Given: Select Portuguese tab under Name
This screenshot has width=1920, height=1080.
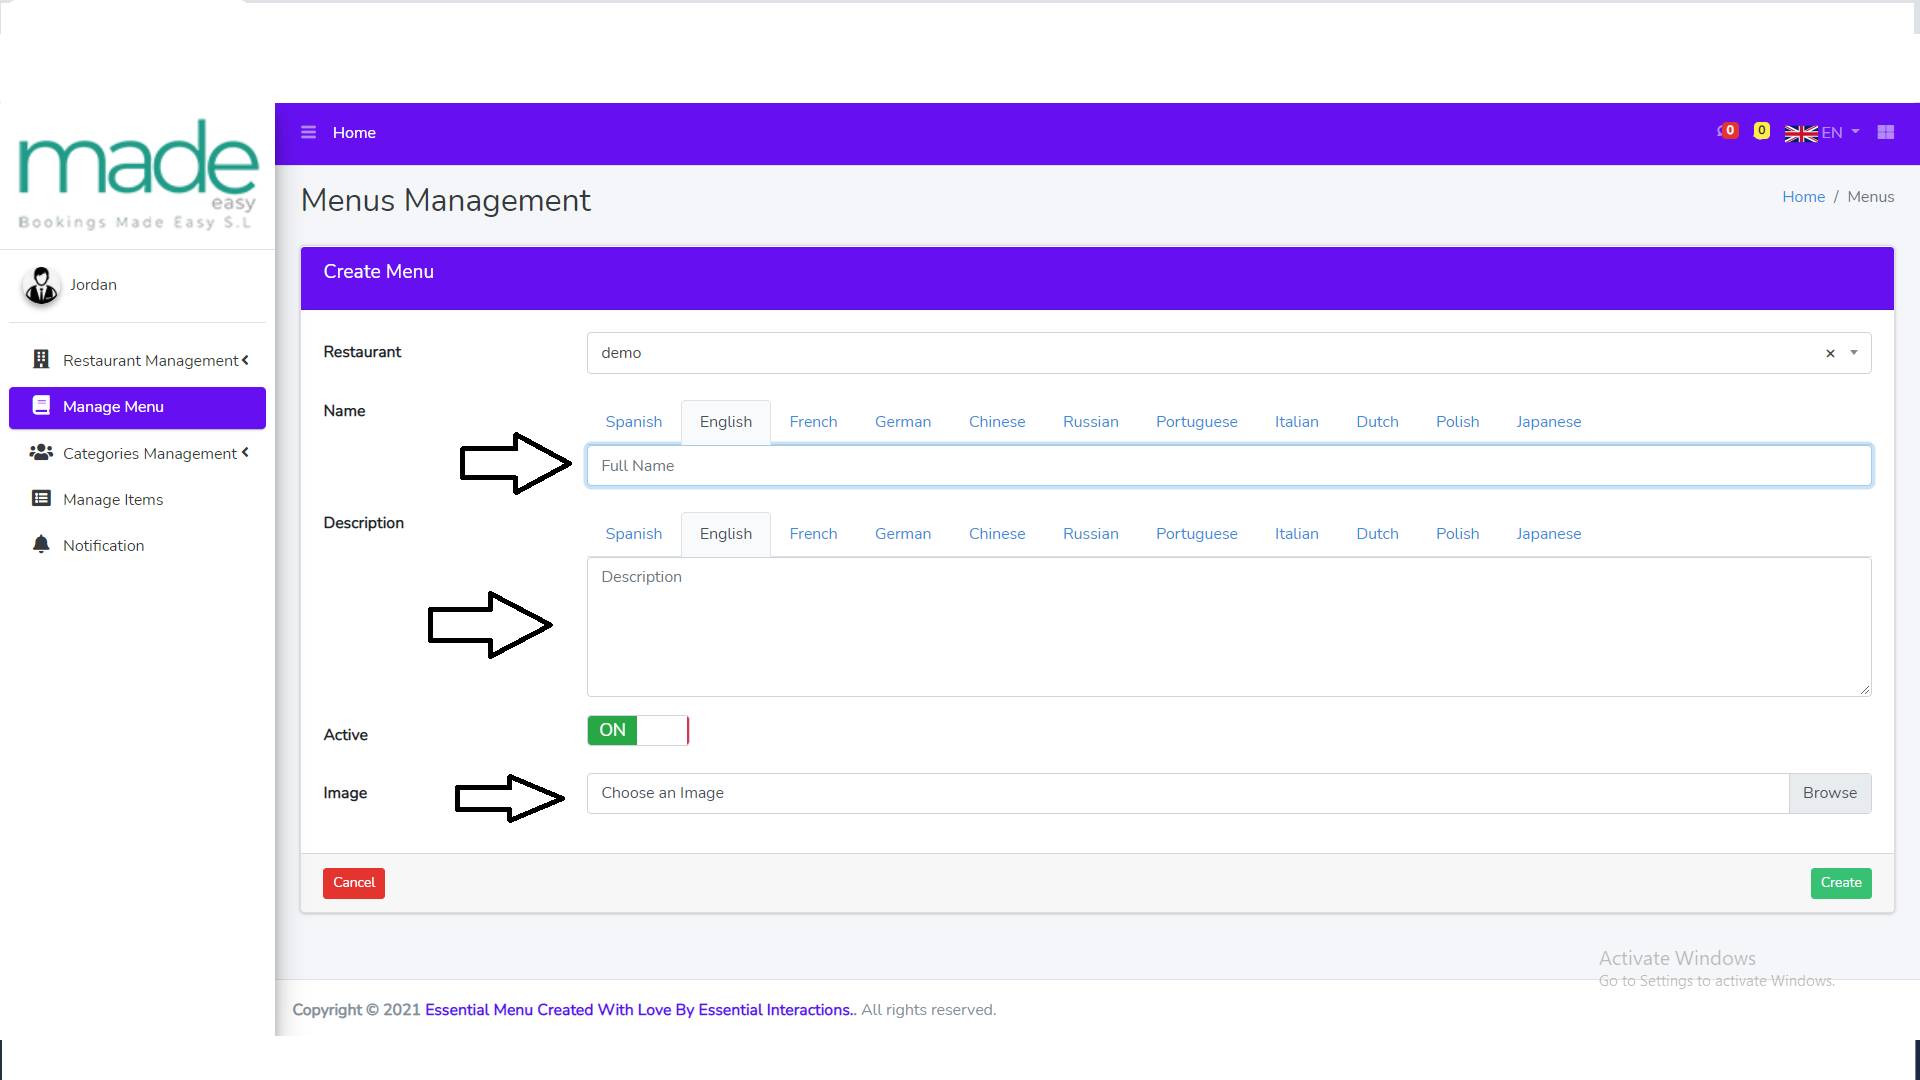Looking at the screenshot, I should tap(1197, 422).
